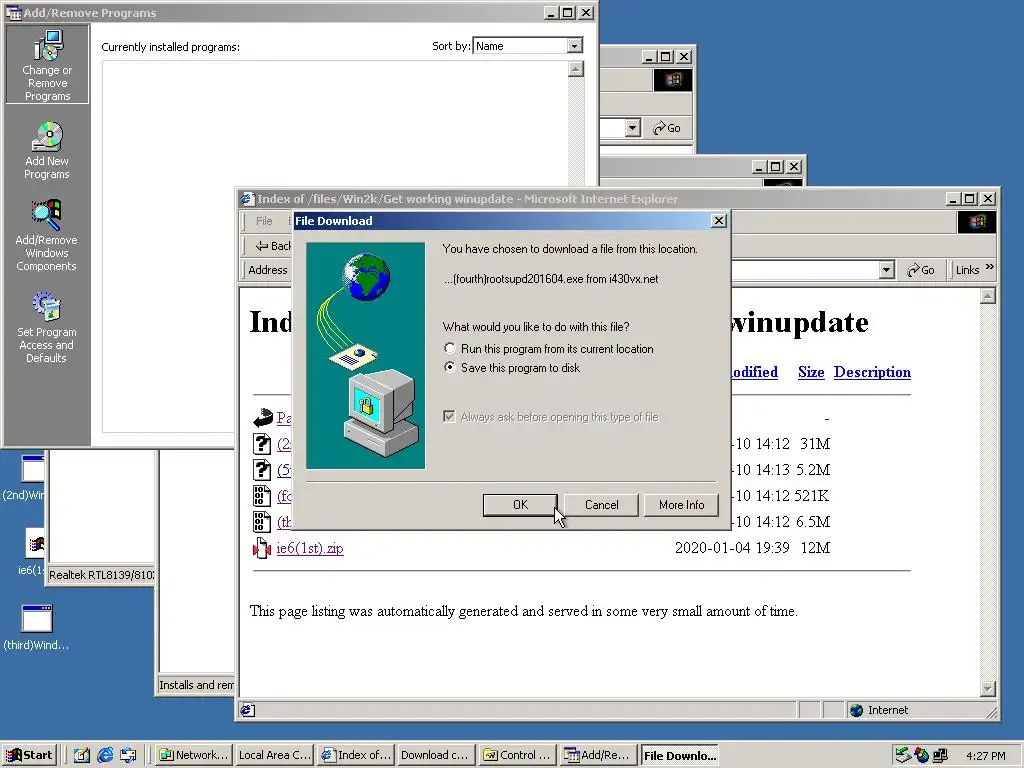Click scroll down arrow in IE page
The image size is (1024, 768).
point(987,688)
